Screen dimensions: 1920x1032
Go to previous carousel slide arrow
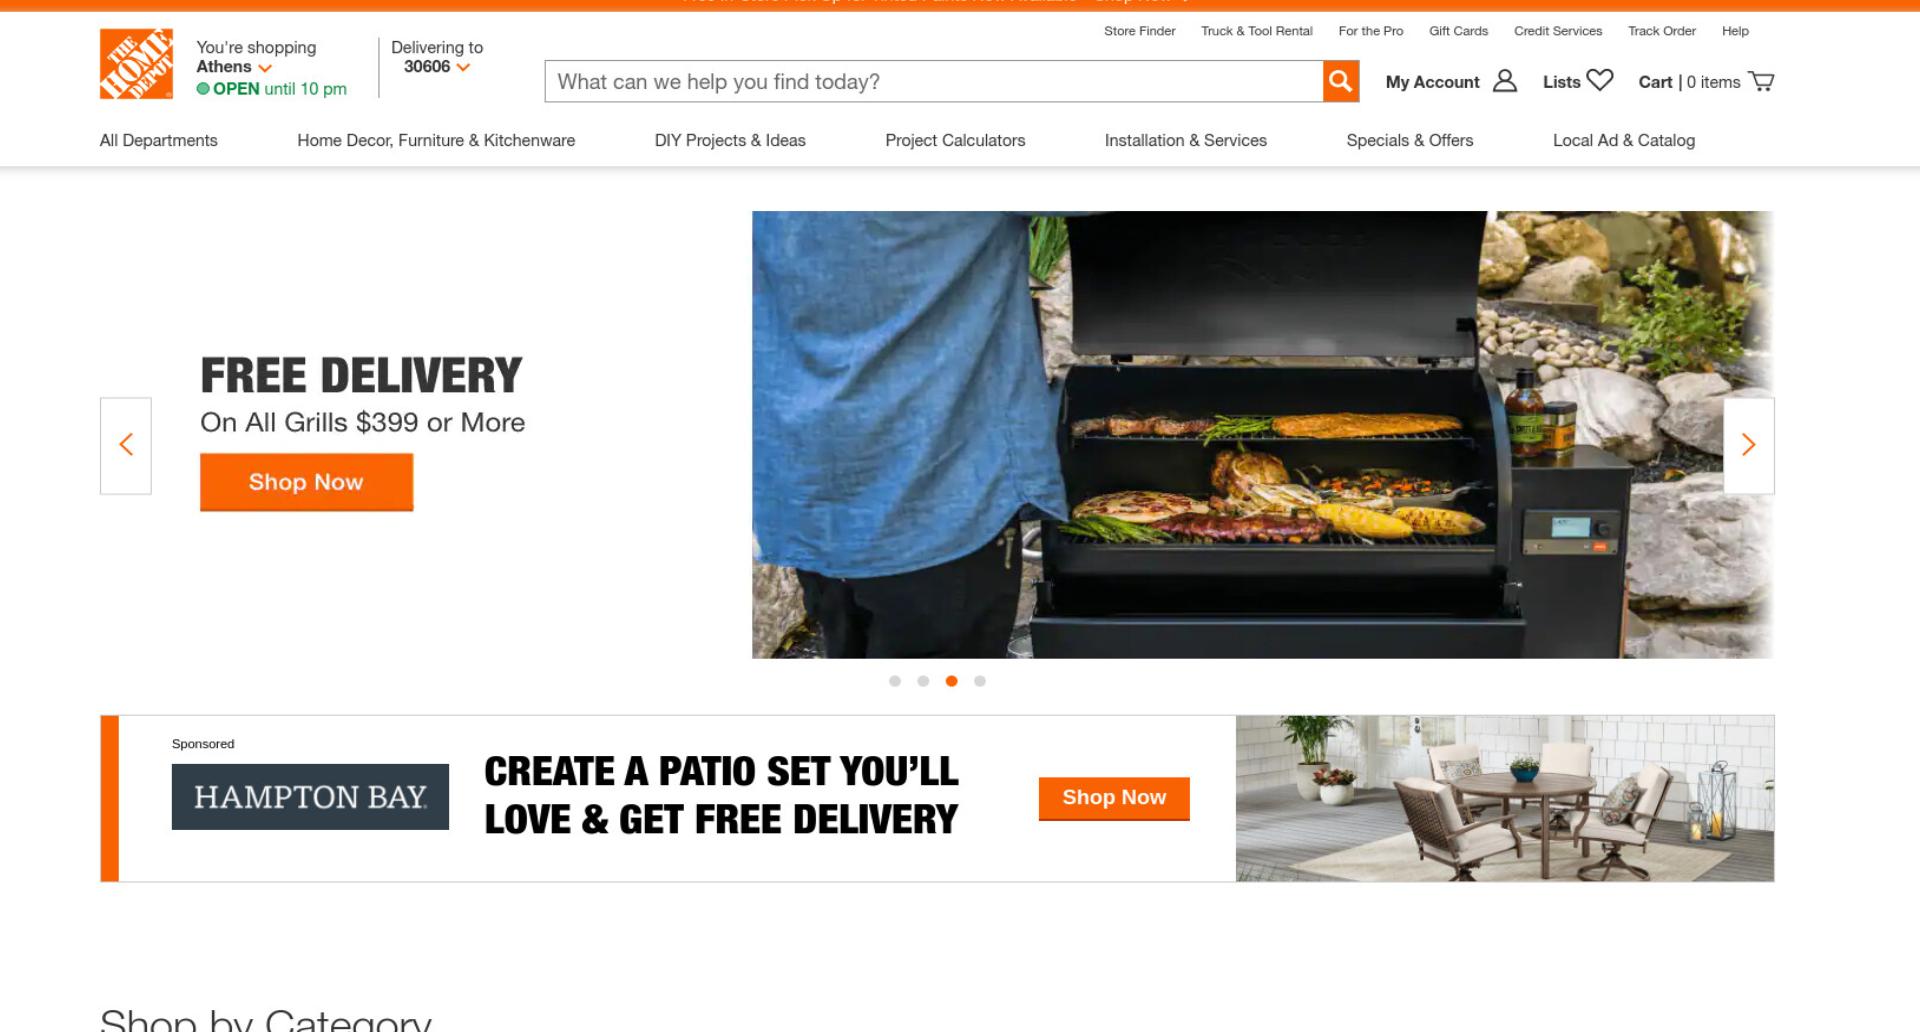(126, 445)
